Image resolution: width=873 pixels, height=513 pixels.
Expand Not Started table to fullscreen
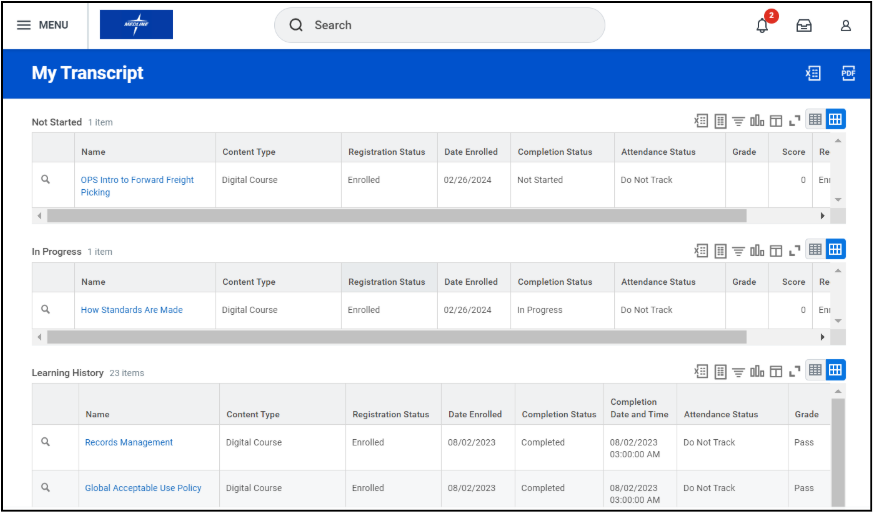click(x=795, y=120)
